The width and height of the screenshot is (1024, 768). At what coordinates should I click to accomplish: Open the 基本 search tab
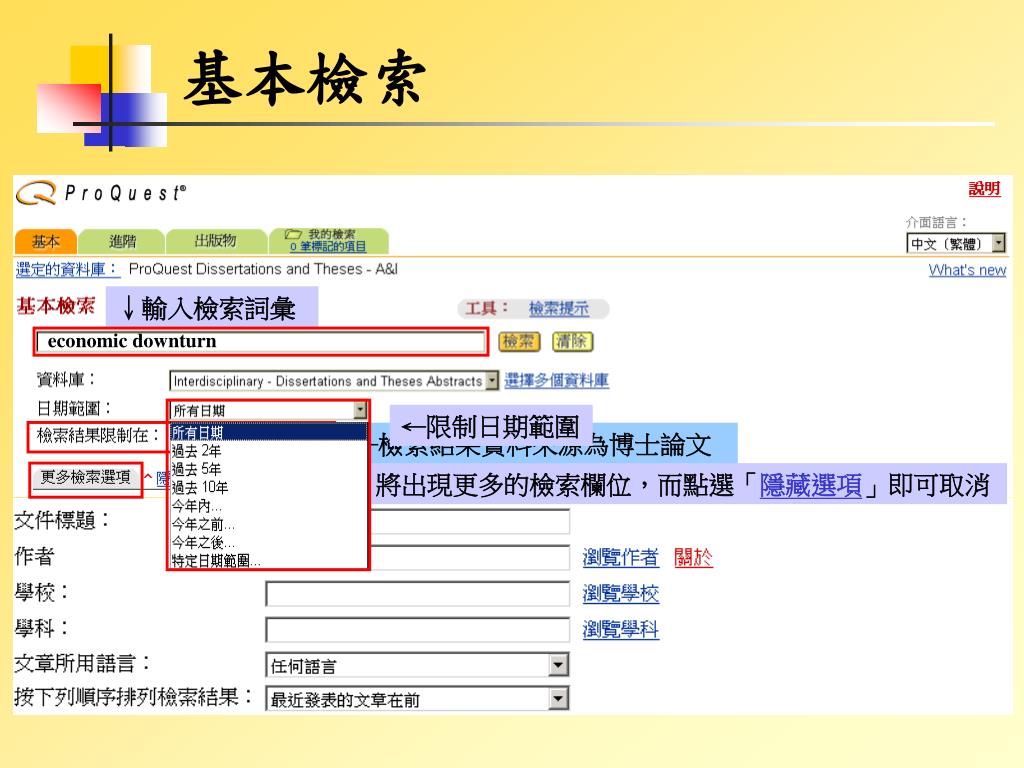[x=46, y=242]
